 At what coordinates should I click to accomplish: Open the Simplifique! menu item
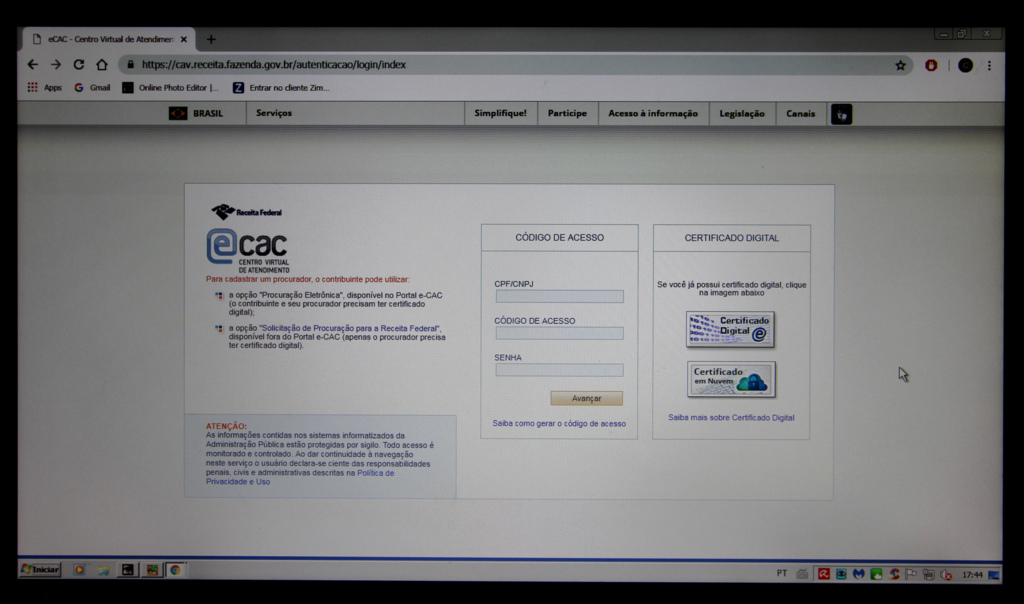coord(500,113)
